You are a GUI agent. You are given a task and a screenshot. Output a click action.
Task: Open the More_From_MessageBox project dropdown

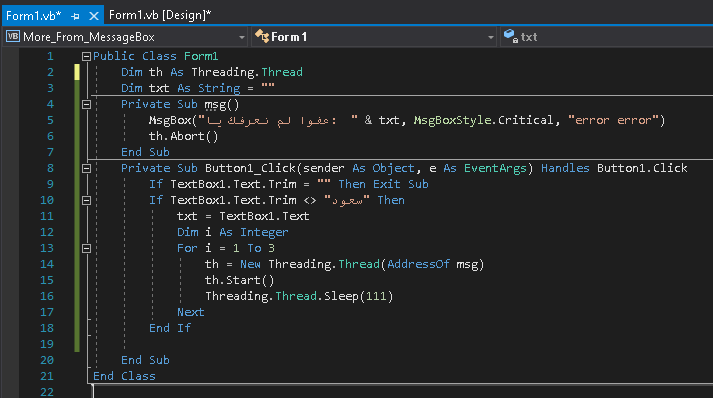coord(126,37)
